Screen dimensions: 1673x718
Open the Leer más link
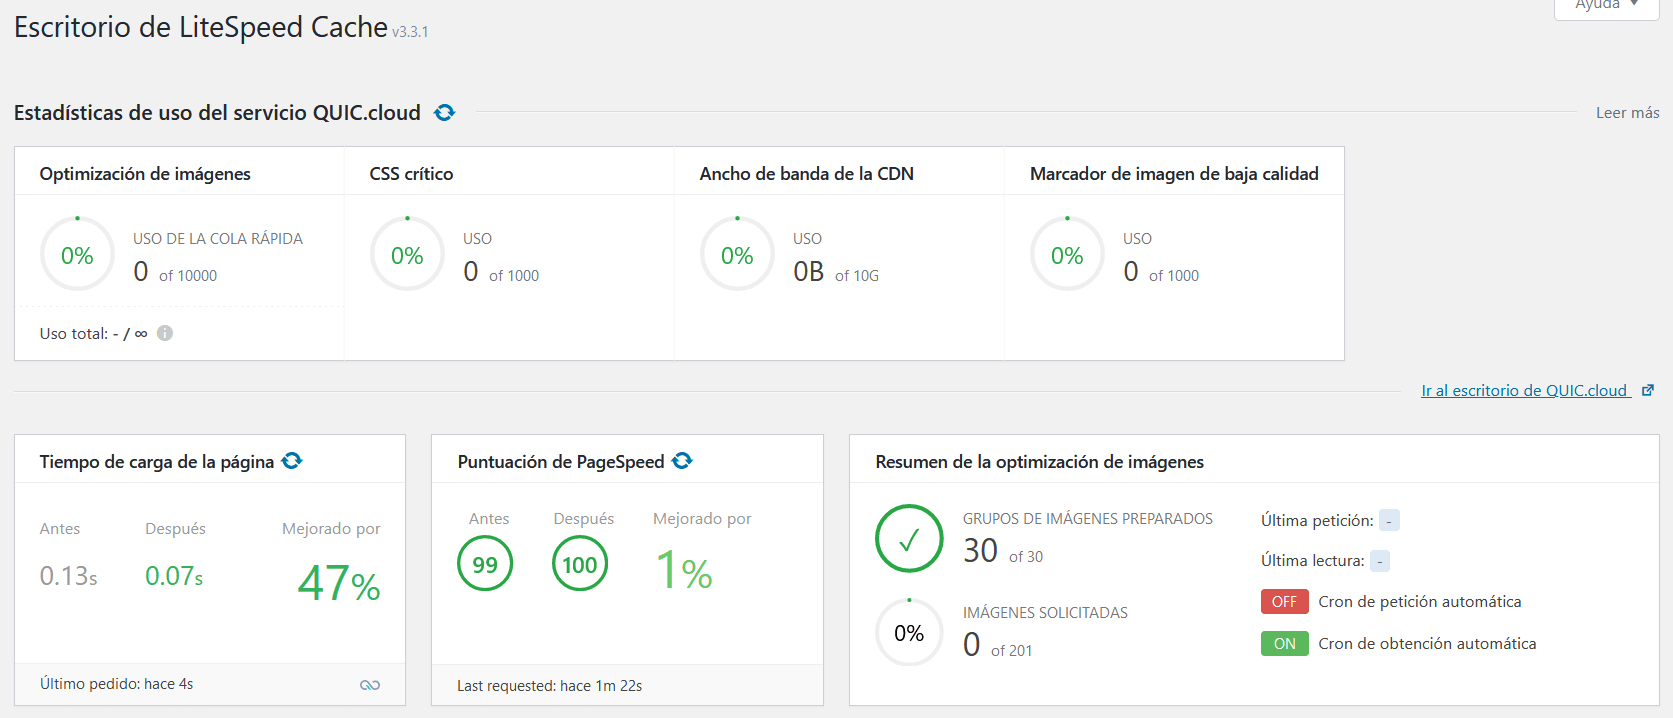(1627, 113)
